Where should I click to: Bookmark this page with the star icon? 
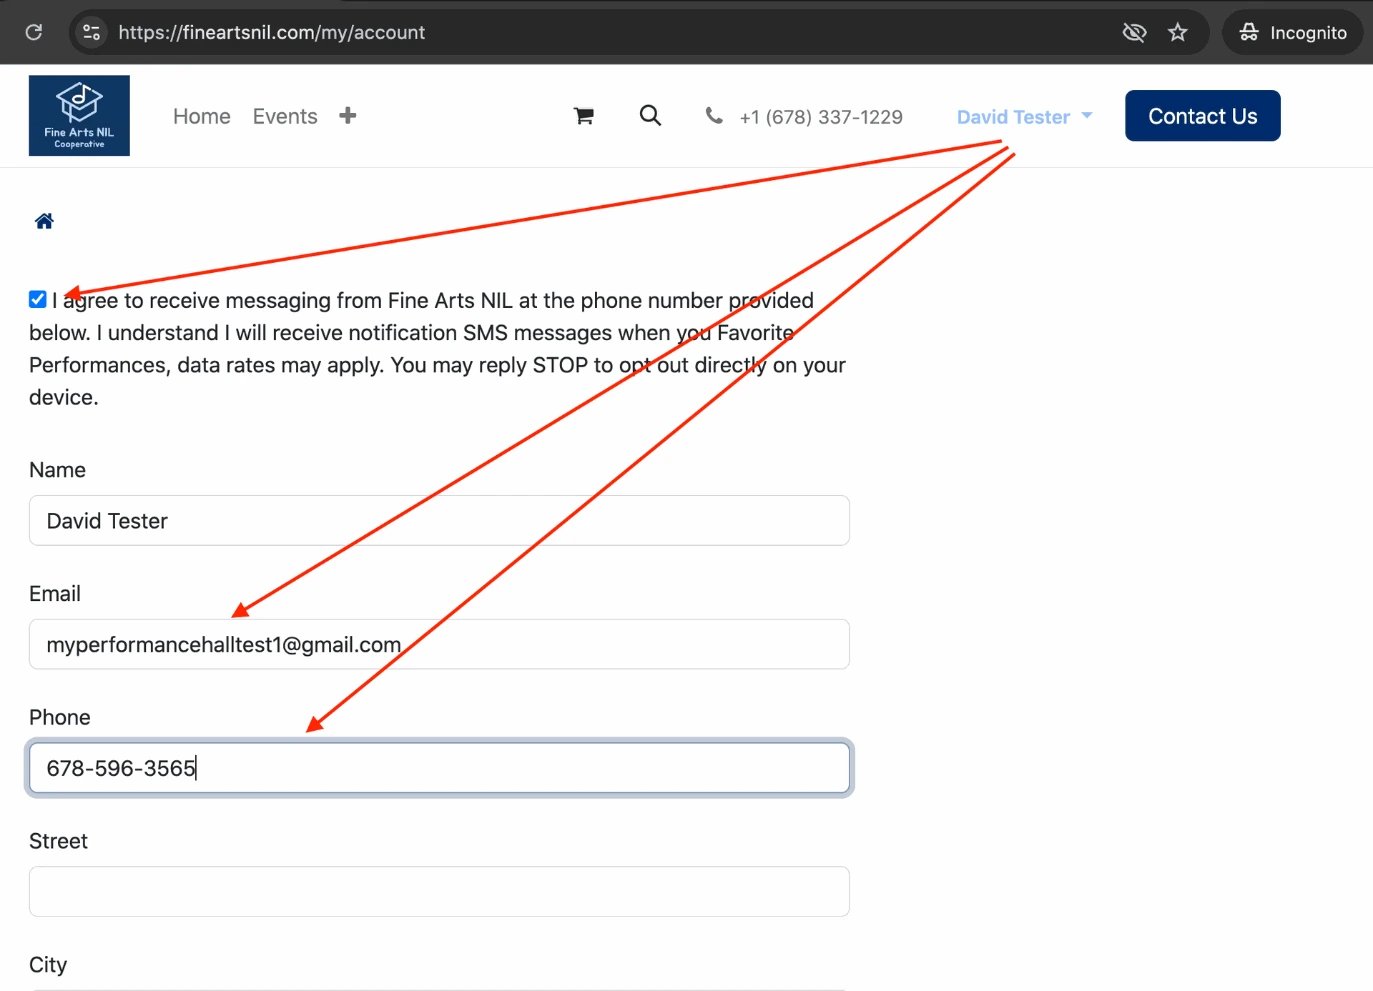(x=1178, y=32)
